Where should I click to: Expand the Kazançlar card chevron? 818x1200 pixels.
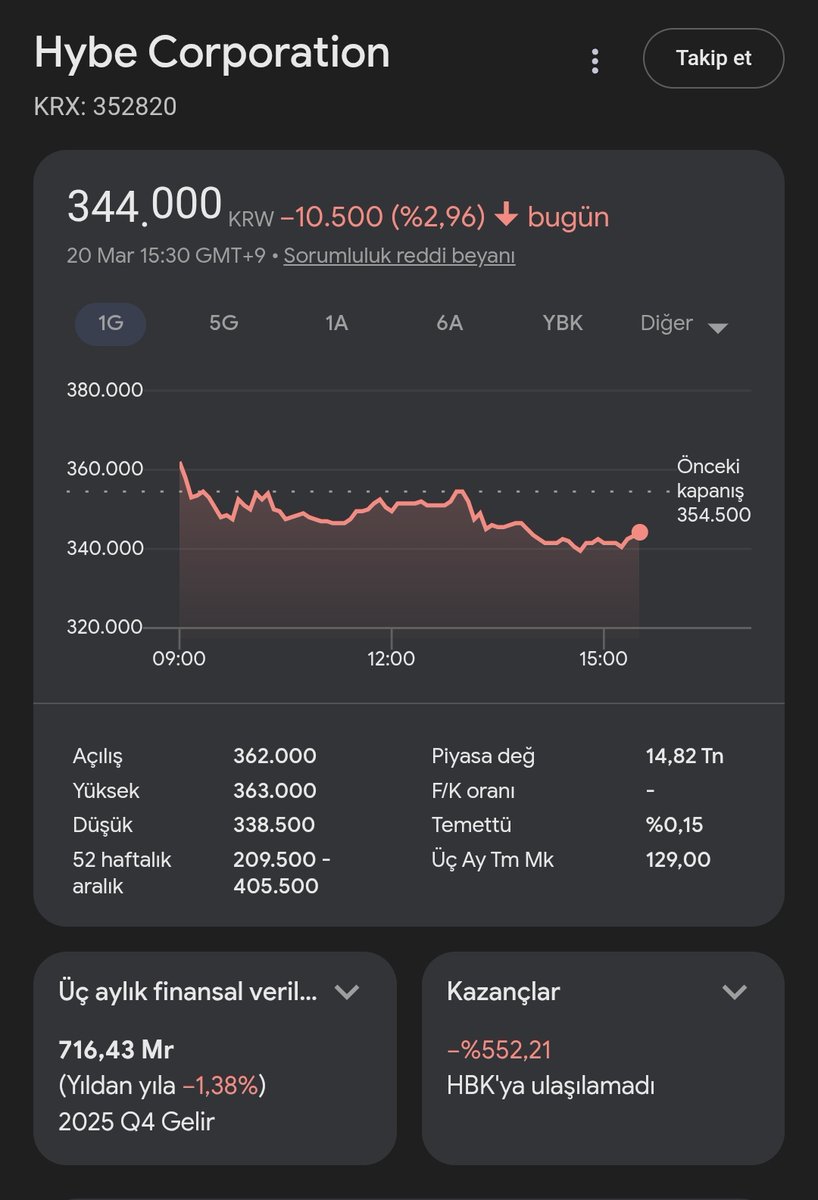[x=734, y=992]
